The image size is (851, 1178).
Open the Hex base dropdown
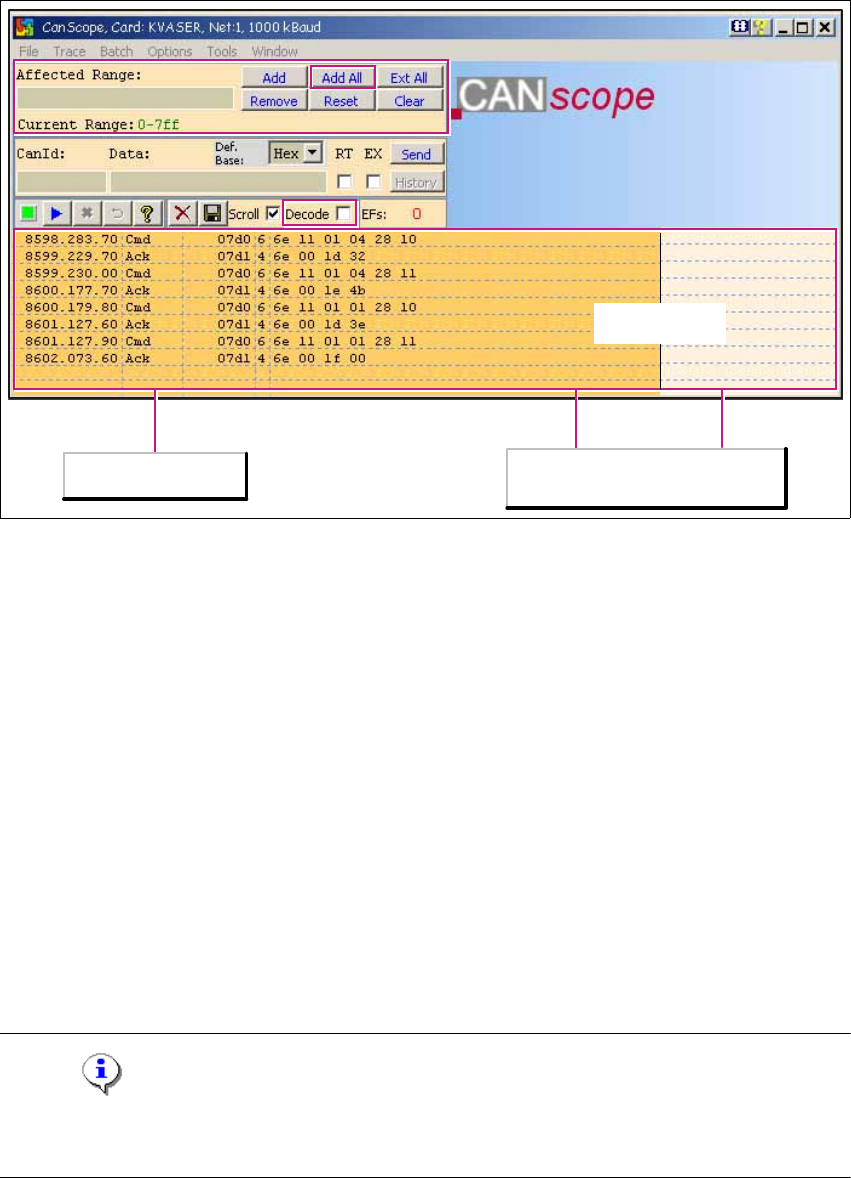pyautogui.click(x=313, y=153)
